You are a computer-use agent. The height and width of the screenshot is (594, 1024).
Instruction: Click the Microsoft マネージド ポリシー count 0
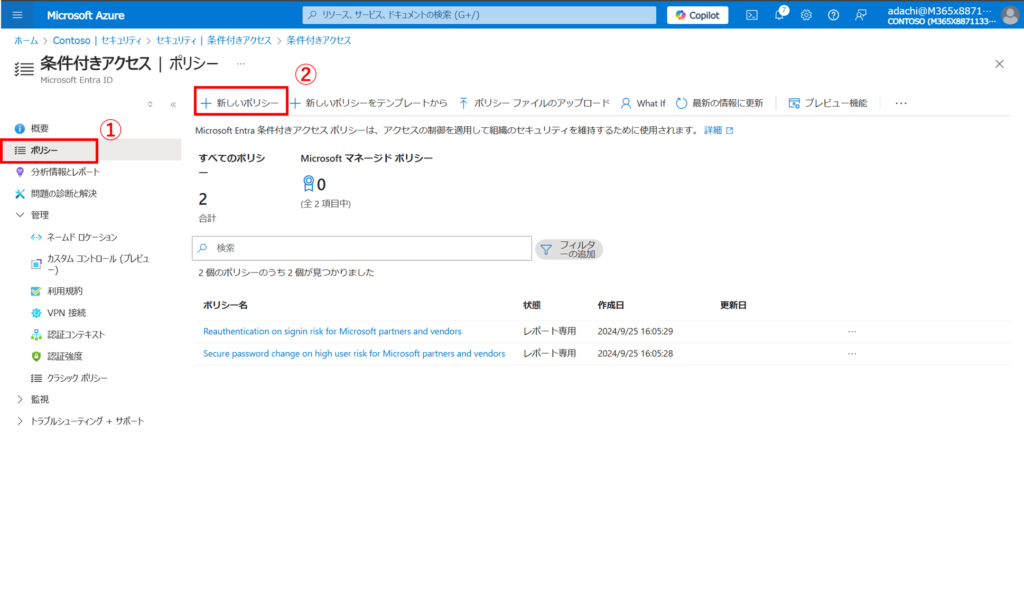[321, 184]
